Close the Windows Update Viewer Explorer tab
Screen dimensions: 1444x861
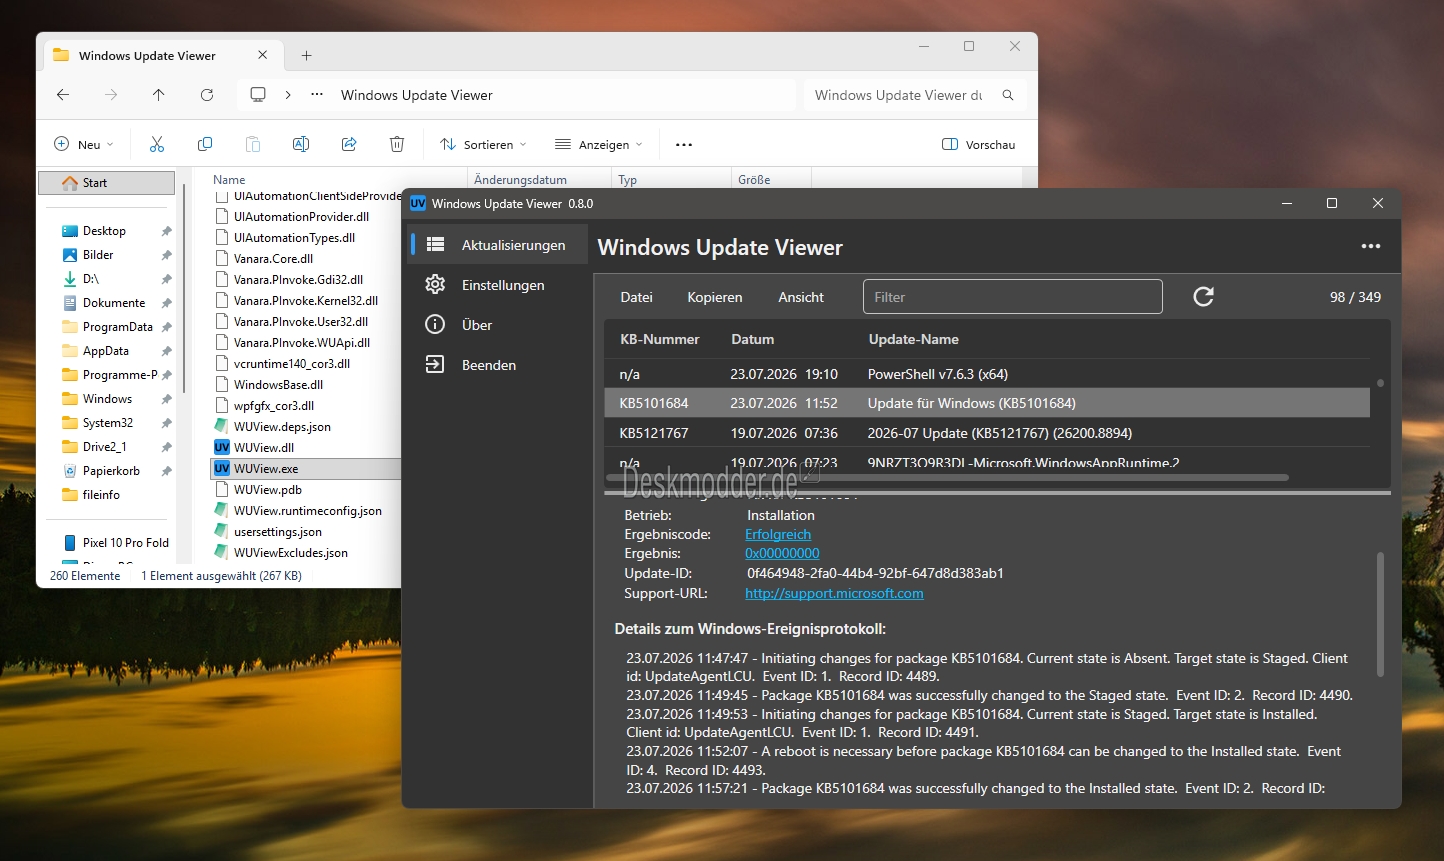263,55
